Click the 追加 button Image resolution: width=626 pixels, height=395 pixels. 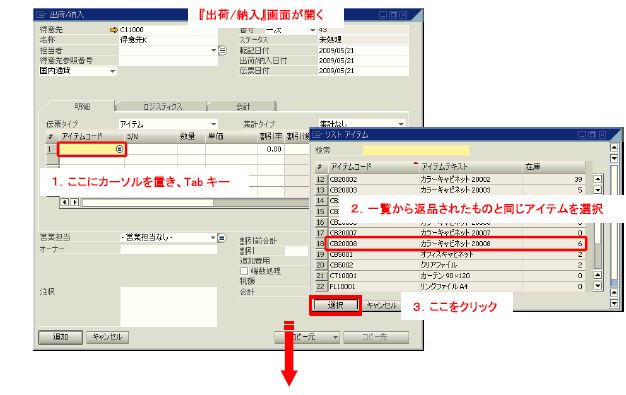tap(60, 337)
